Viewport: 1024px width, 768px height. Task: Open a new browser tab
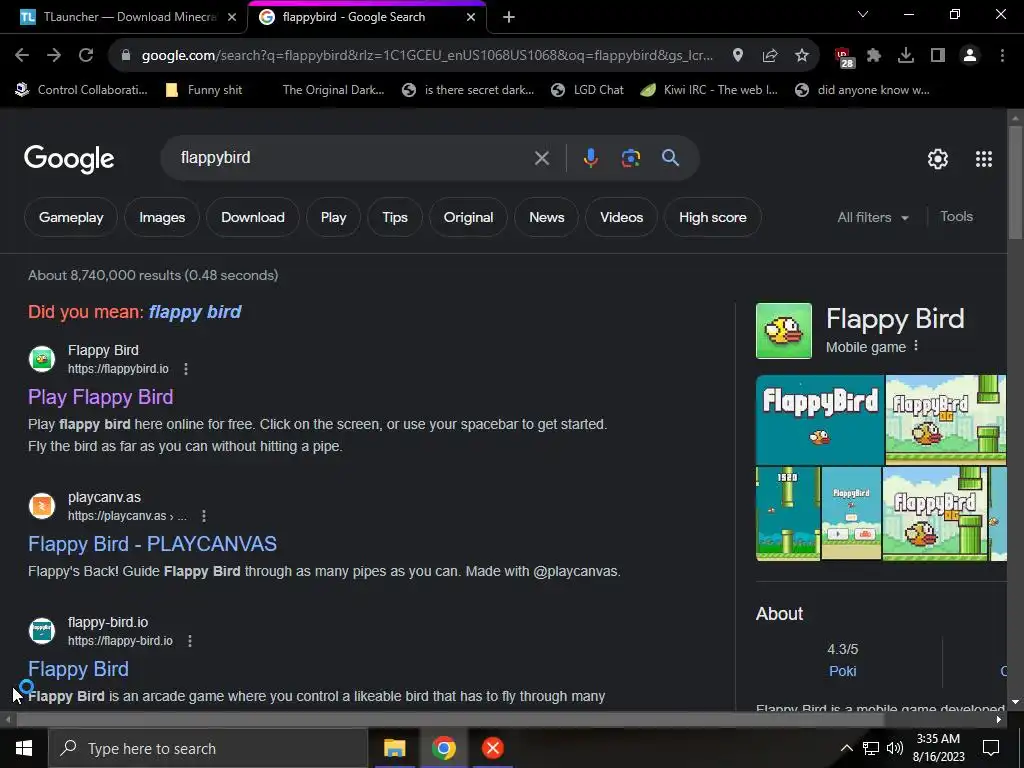pyautogui.click(x=509, y=17)
